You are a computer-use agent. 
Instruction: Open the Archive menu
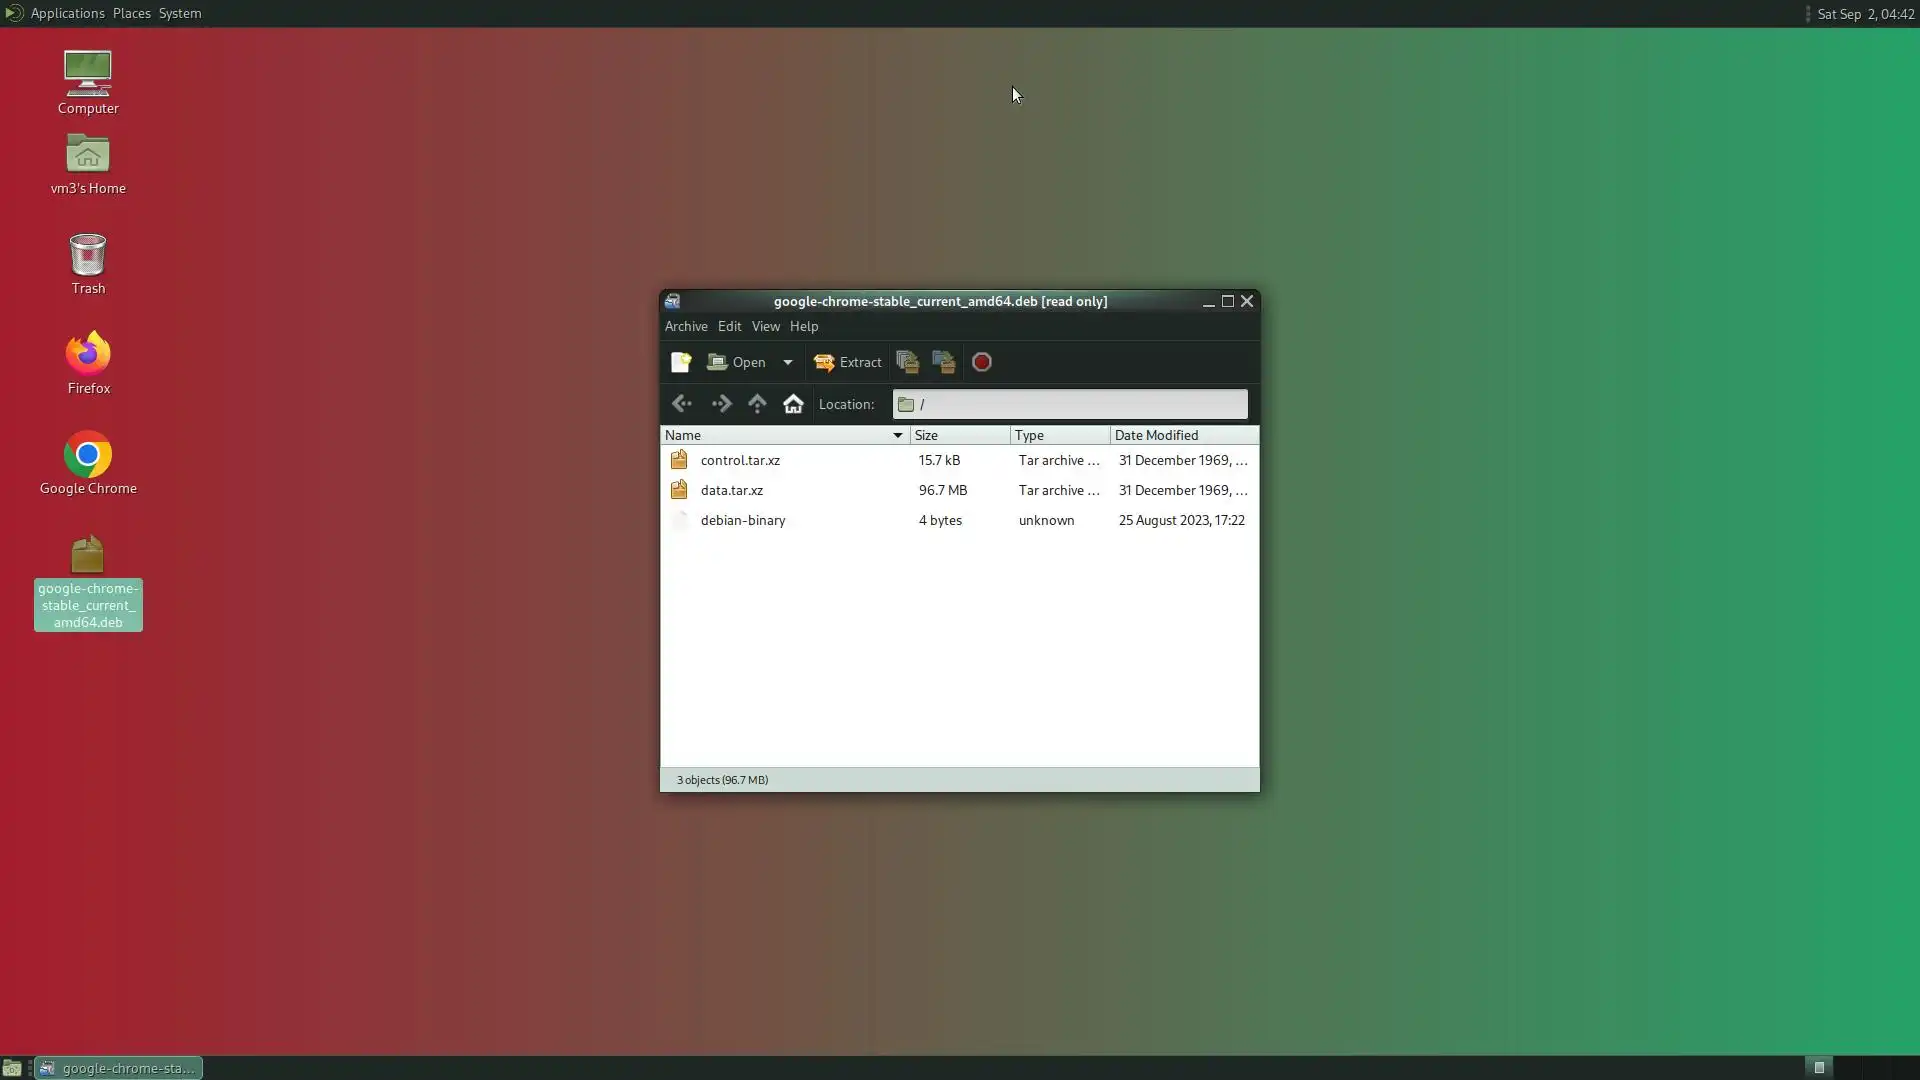point(686,326)
